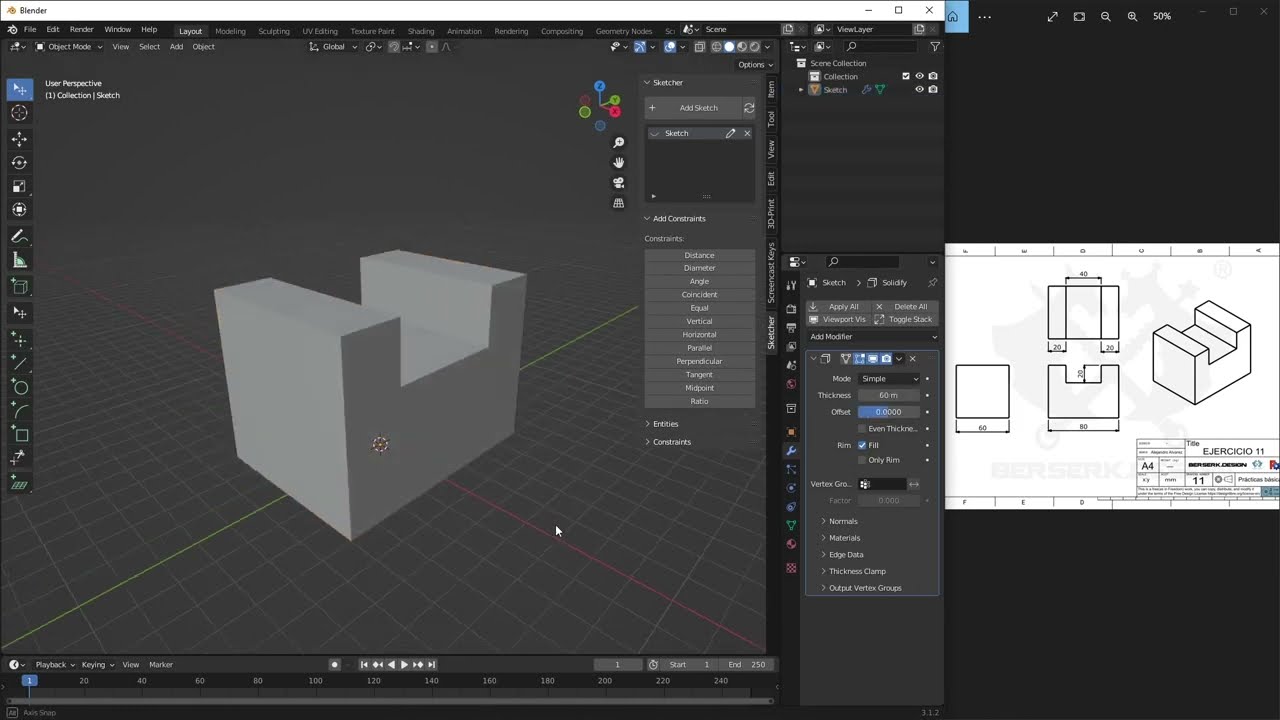Activate the Move tool

tap(19, 139)
